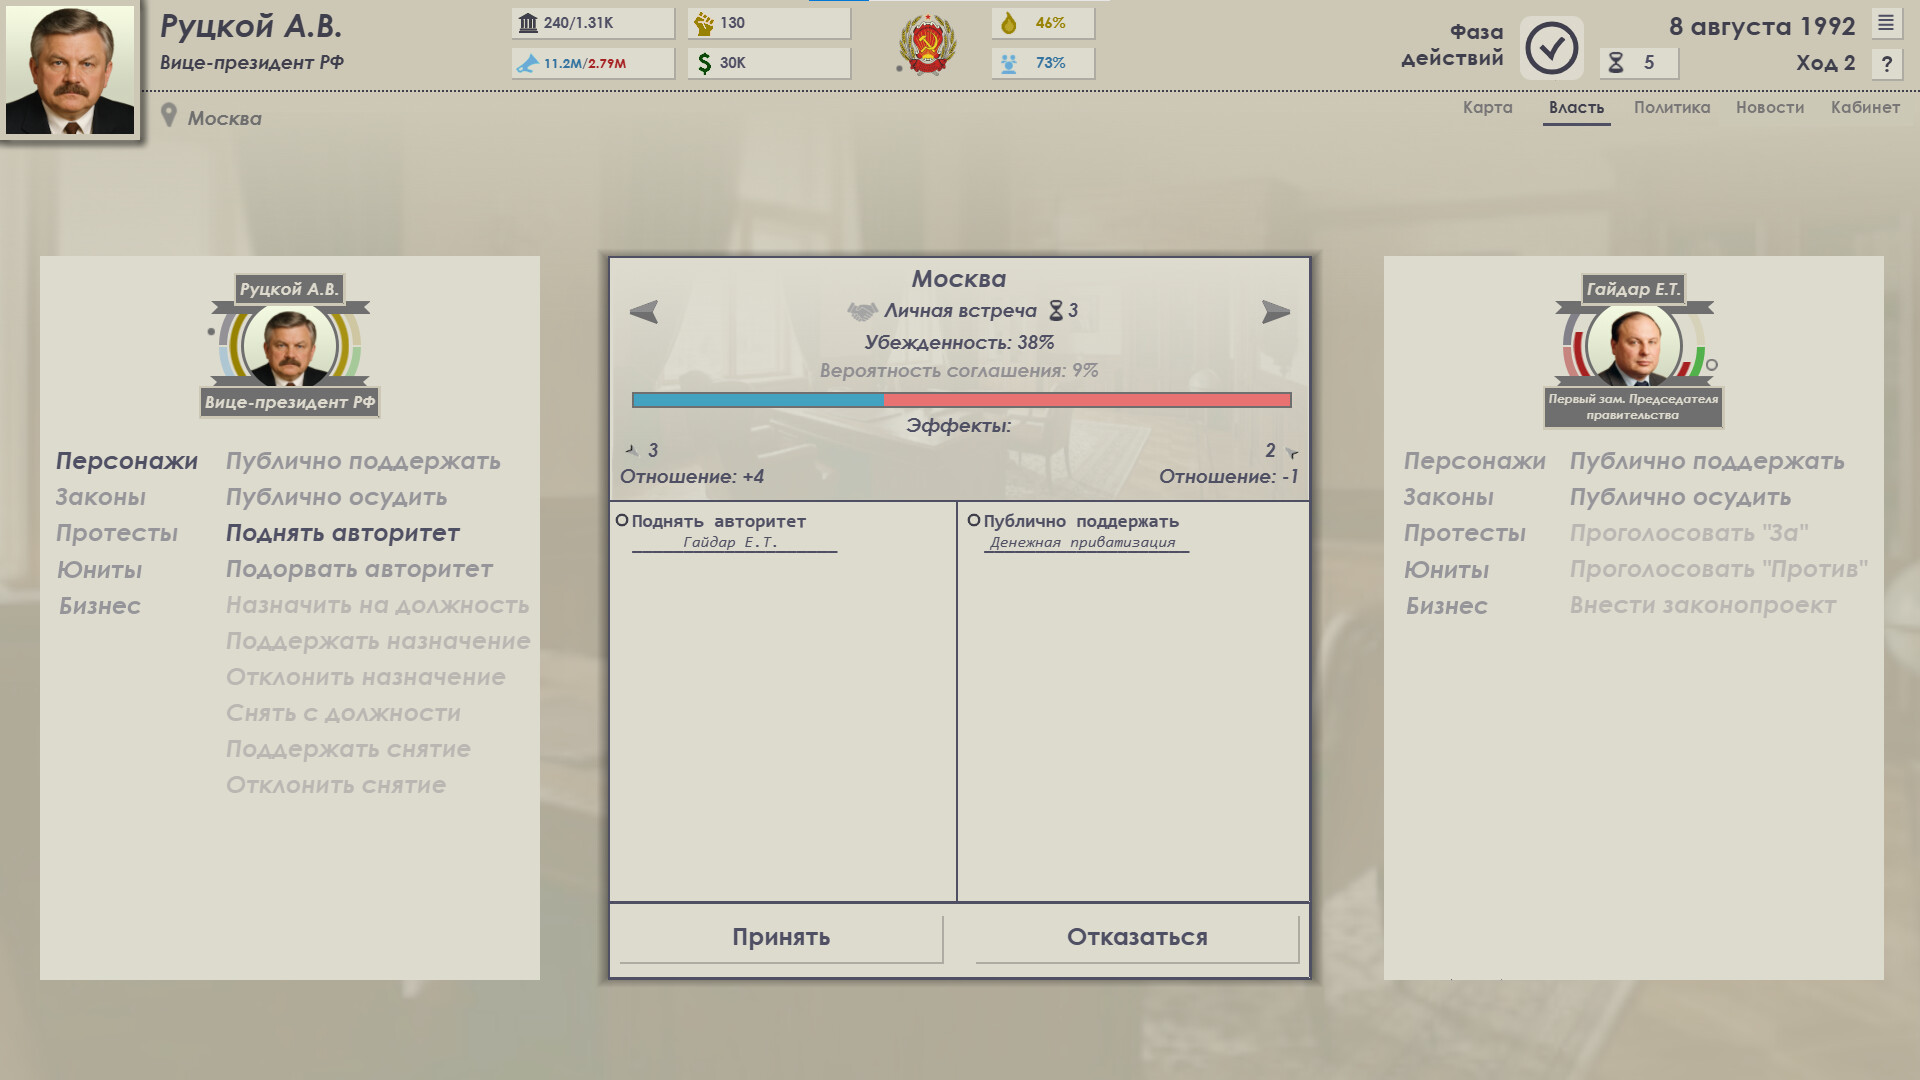
Task: Go to the next meeting with right arrow
Action: [x=1276, y=312]
